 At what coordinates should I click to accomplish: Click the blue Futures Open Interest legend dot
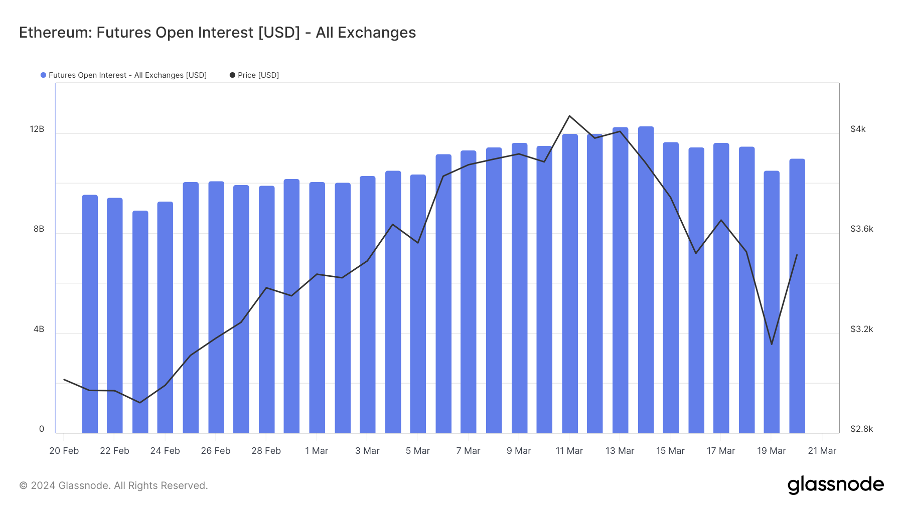pyautogui.click(x=42, y=75)
